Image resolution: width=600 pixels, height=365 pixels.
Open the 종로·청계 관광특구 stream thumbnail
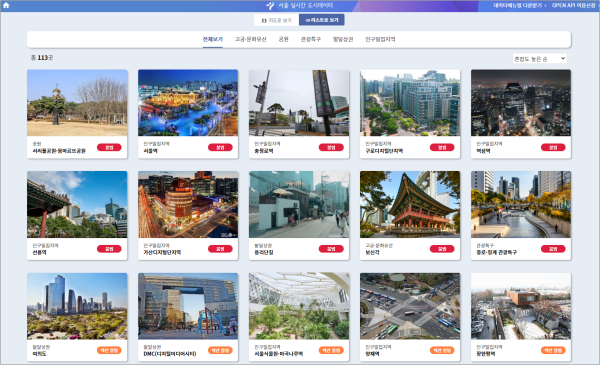pyautogui.click(x=521, y=204)
